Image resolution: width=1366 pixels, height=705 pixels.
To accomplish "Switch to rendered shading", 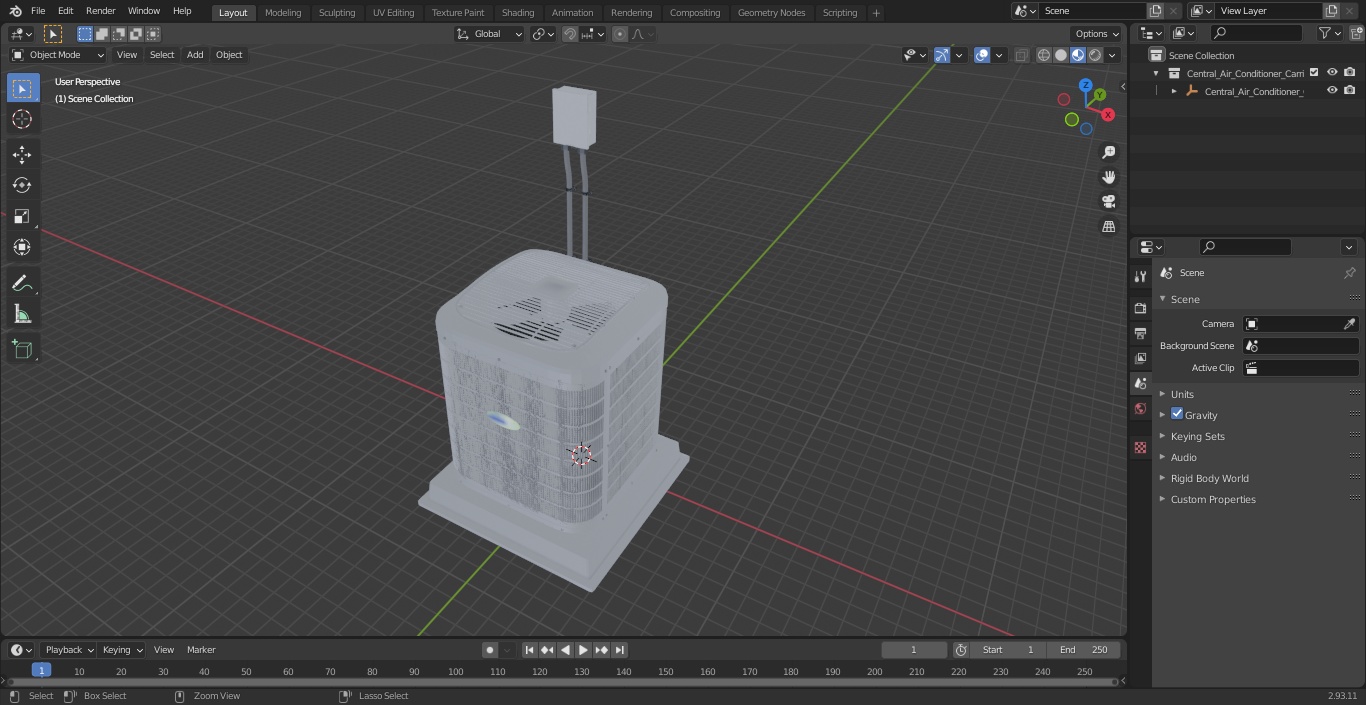I will click(1096, 55).
